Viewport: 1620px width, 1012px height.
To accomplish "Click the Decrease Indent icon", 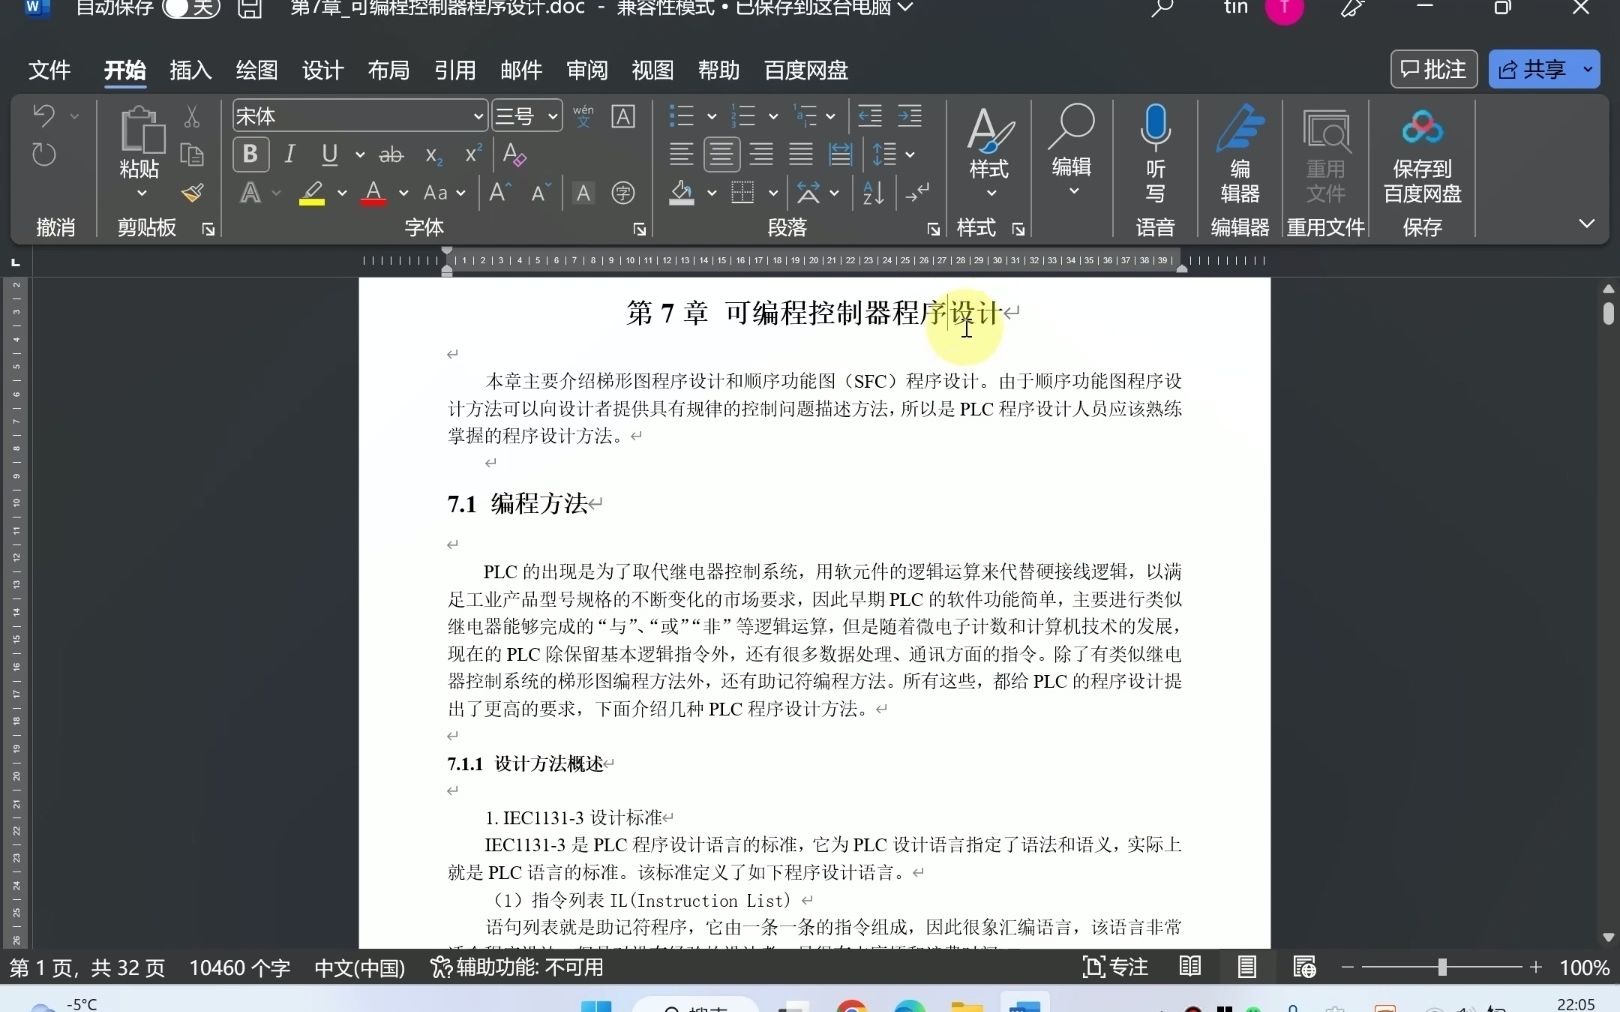I will point(870,116).
